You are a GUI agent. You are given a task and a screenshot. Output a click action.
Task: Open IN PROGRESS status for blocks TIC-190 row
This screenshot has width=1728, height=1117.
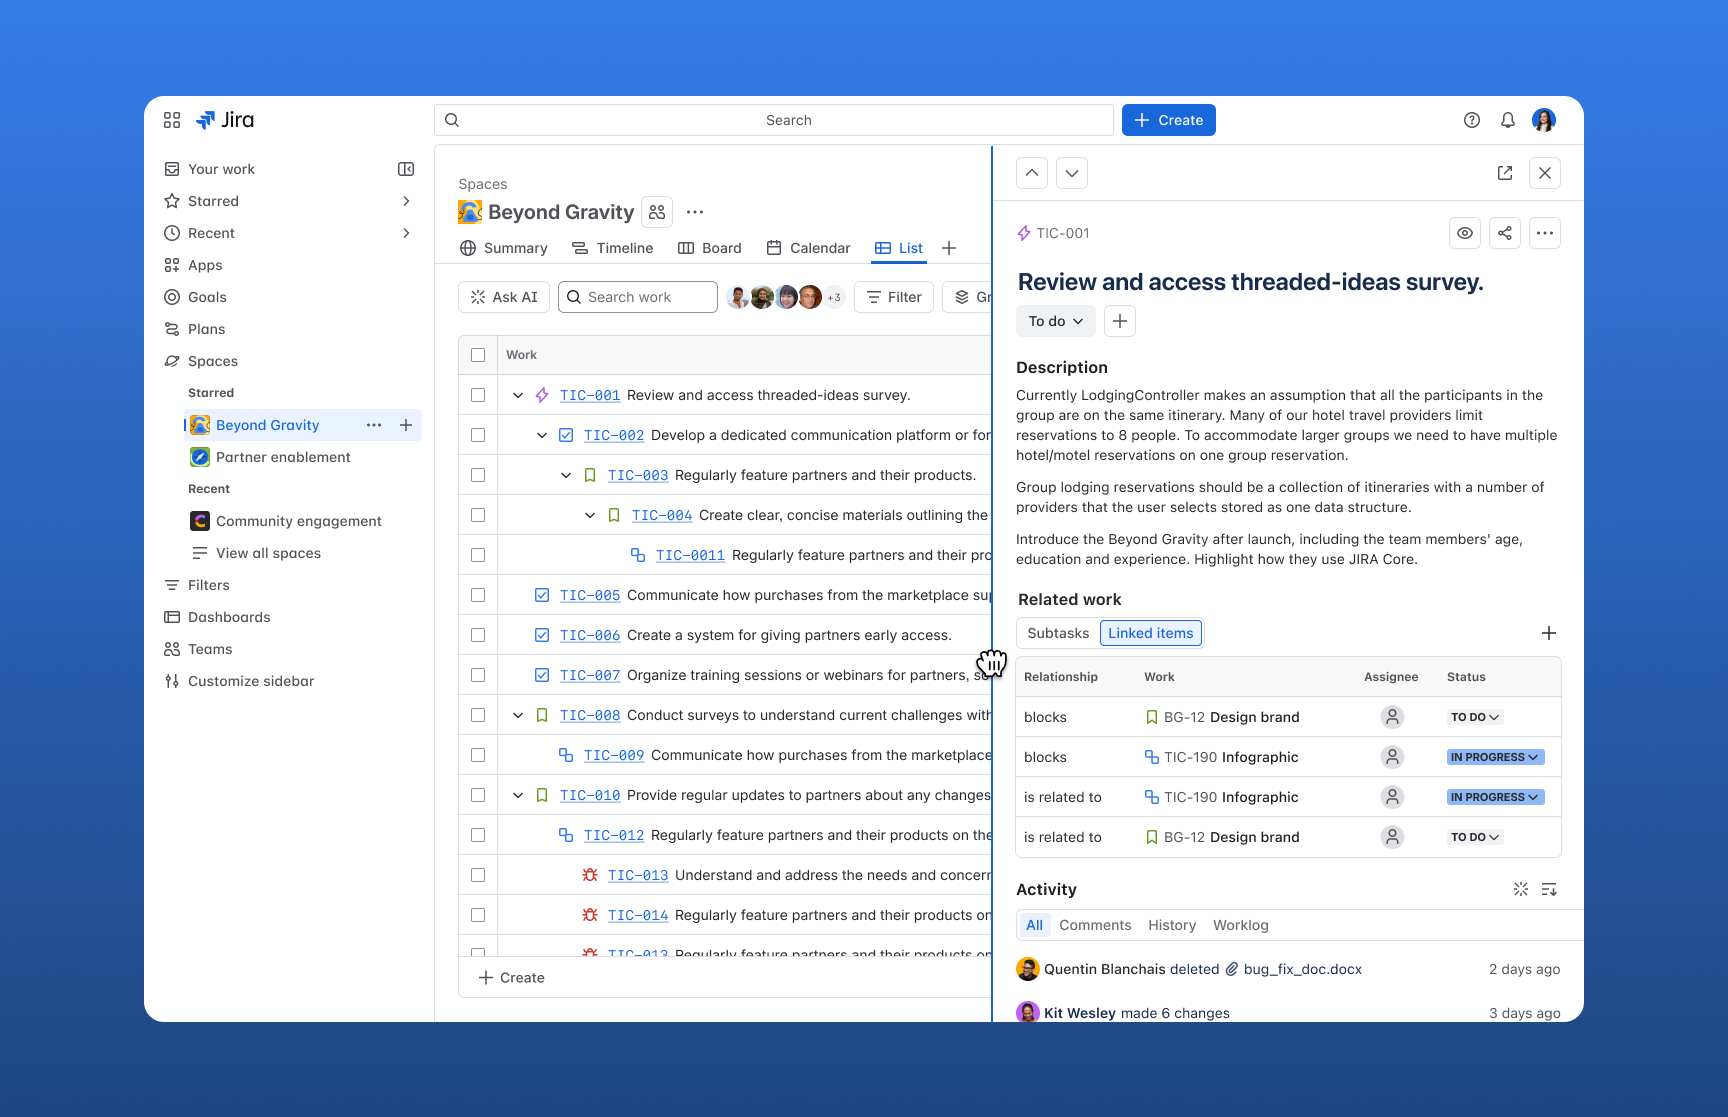1495,757
